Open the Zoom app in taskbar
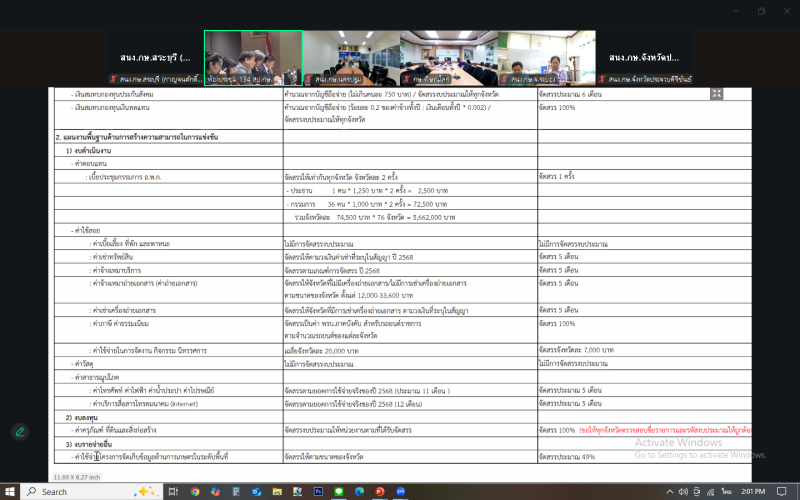The height and width of the screenshot is (500, 800). coord(400,491)
